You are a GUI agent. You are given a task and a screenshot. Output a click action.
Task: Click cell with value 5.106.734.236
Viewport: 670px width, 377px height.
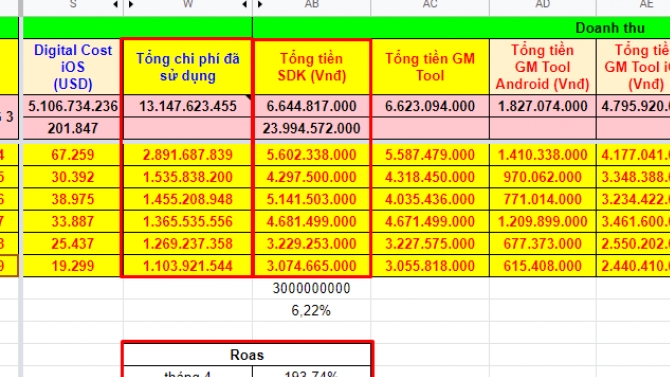(73, 106)
